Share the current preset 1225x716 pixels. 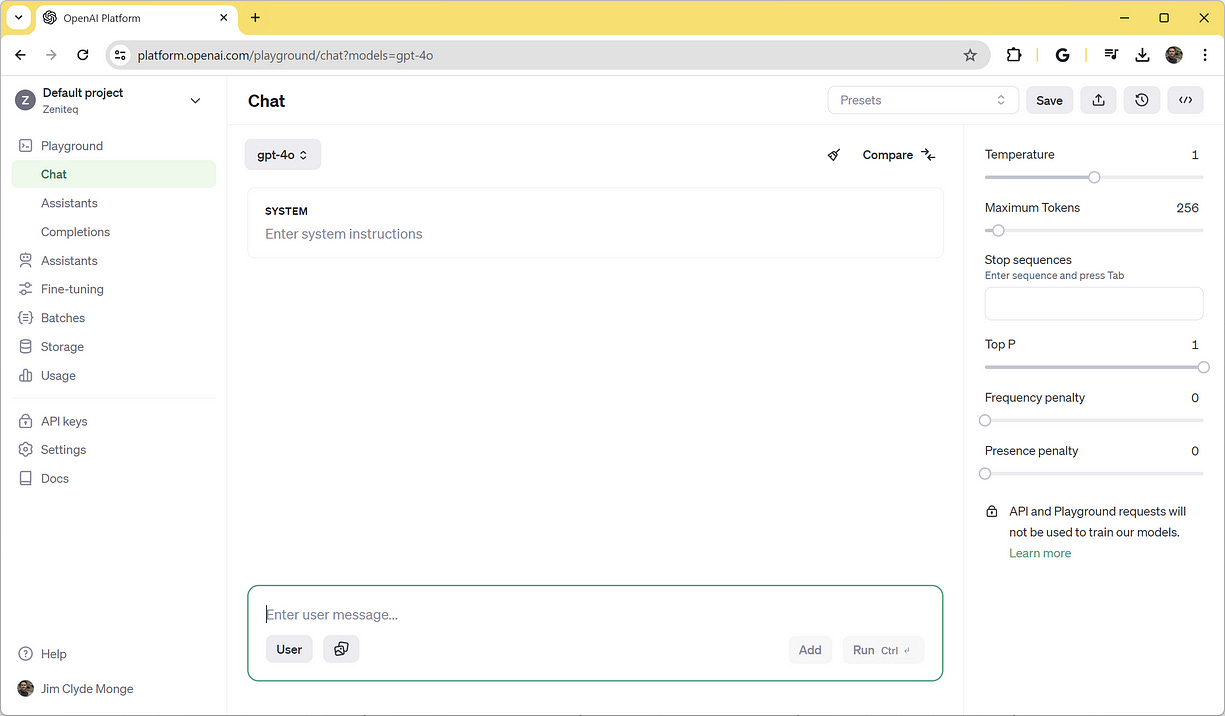point(1098,100)
